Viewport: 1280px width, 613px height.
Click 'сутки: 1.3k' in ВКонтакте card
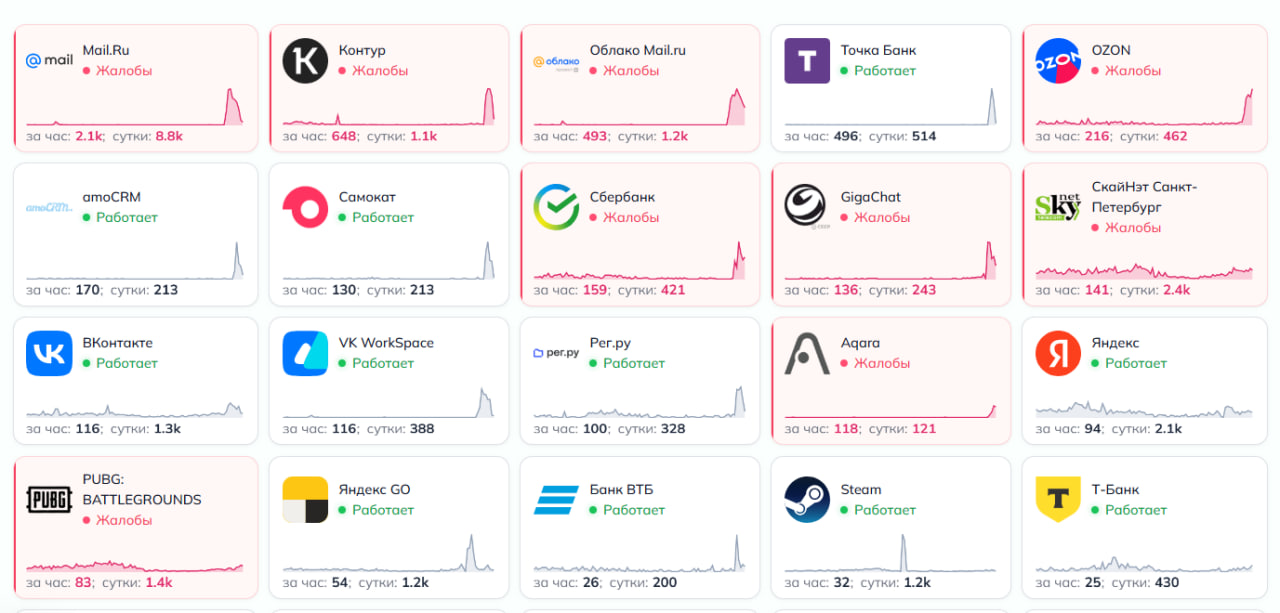(145, 429)
